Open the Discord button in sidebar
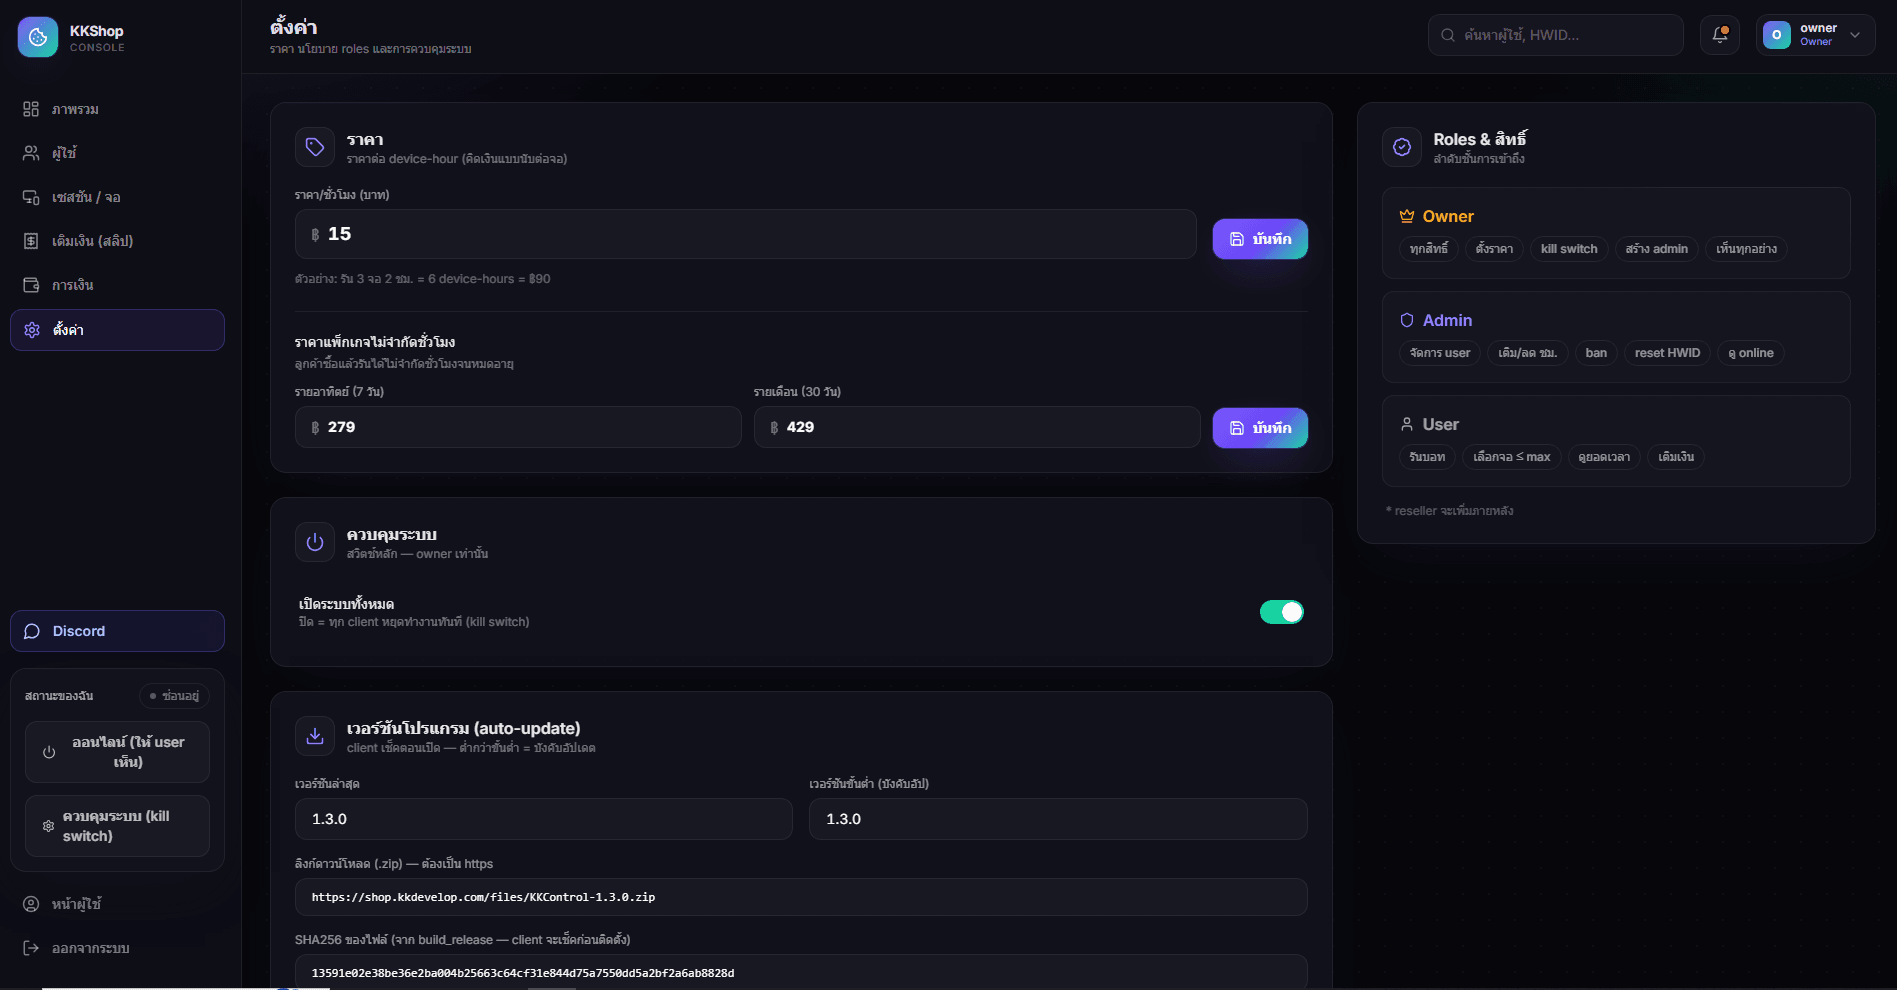This screenshot has height=990, width=1897. [x=117, y=631]
